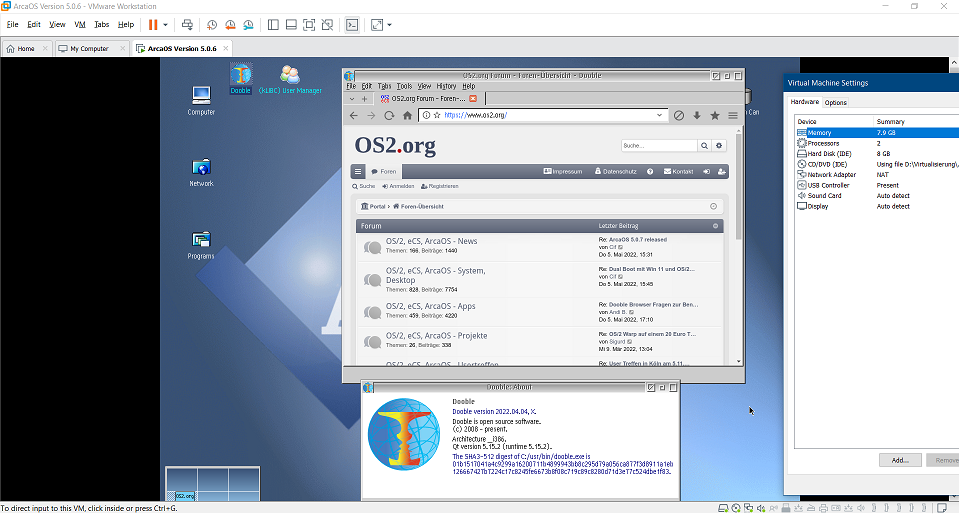Select Processors in the device list
Screen dimensions: 959x514
823,143
